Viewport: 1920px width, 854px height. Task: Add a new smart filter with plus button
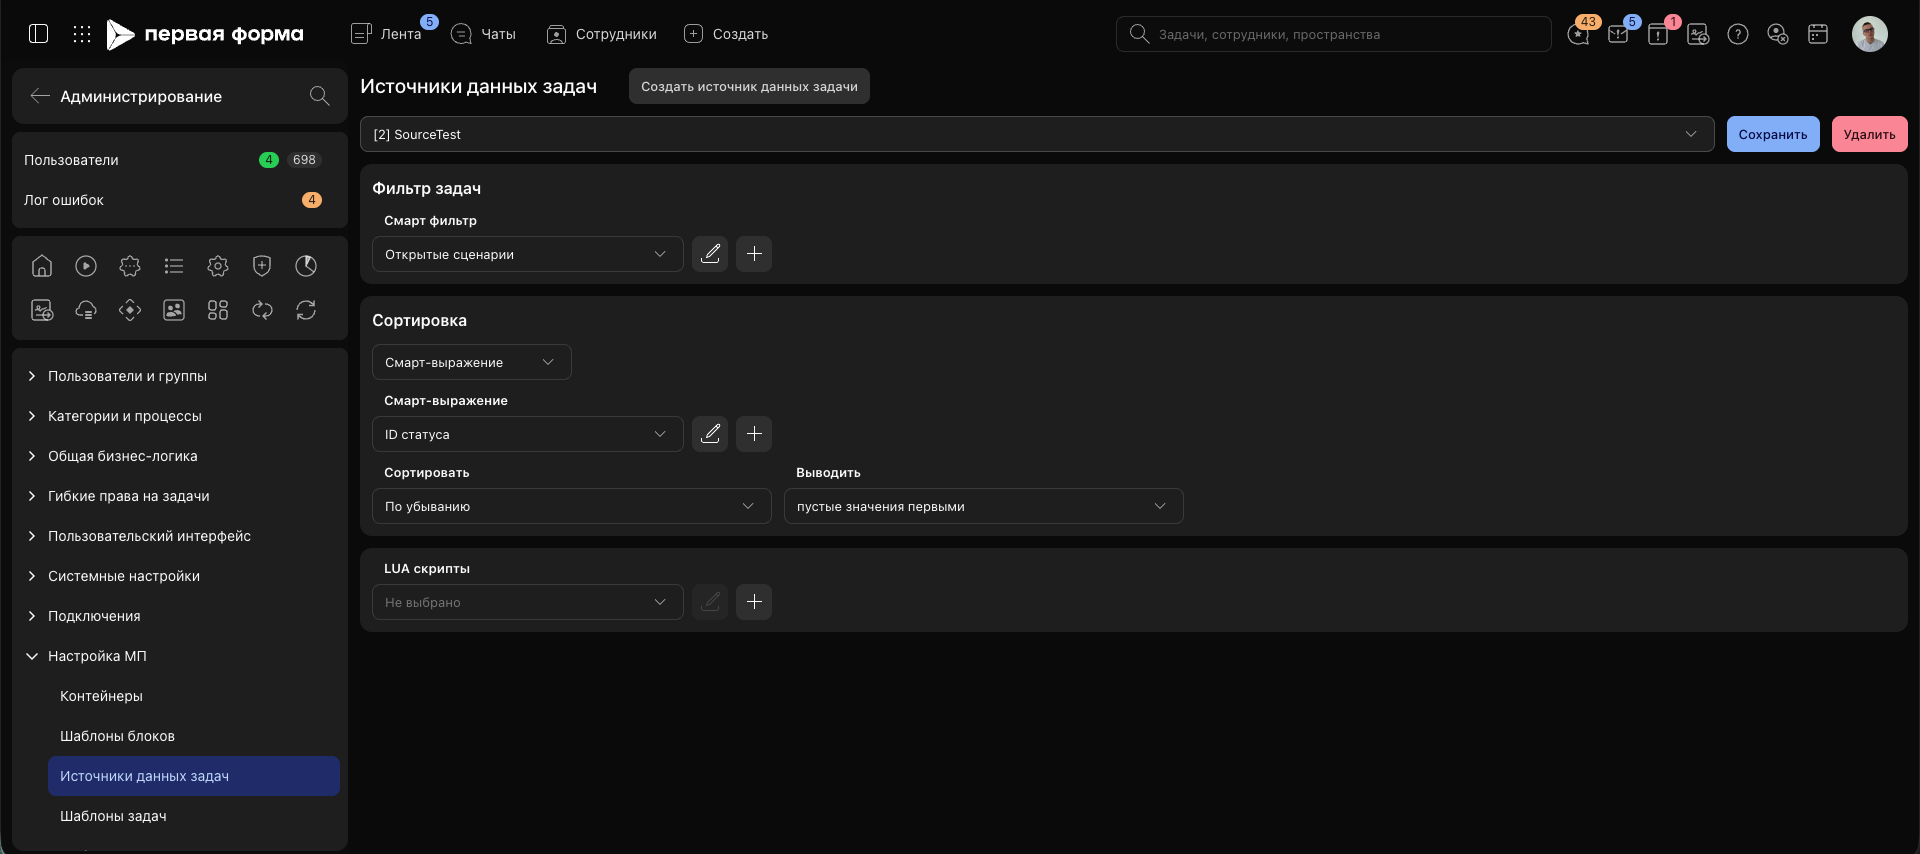click(x=754, y=254)
